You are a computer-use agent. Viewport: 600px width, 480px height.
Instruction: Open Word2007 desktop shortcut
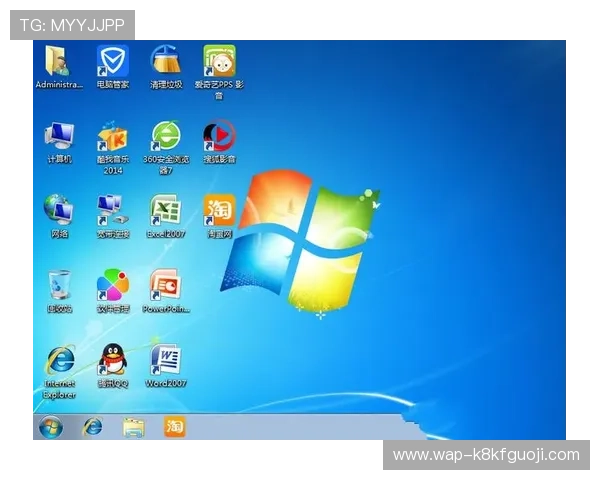(166, 359)
